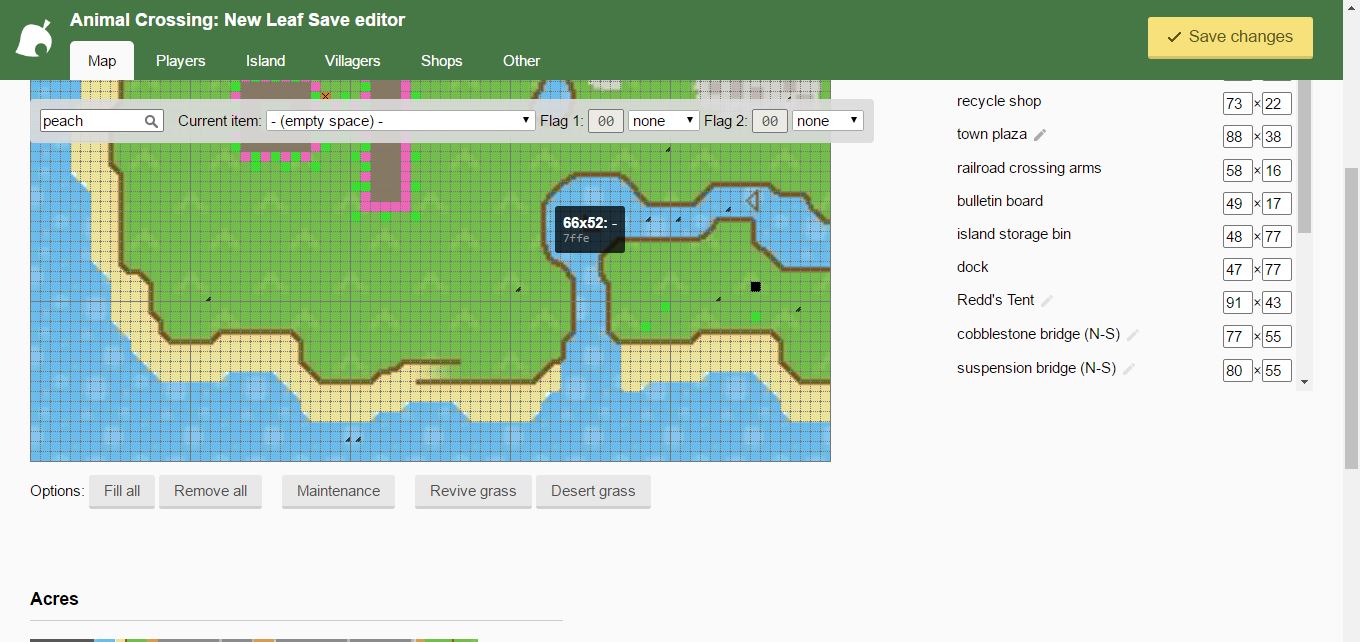The height and width of the screenshot is (642, 1360).
Task: Edit Redd's Tent using pencil icon
Action: pos(1047,301)
